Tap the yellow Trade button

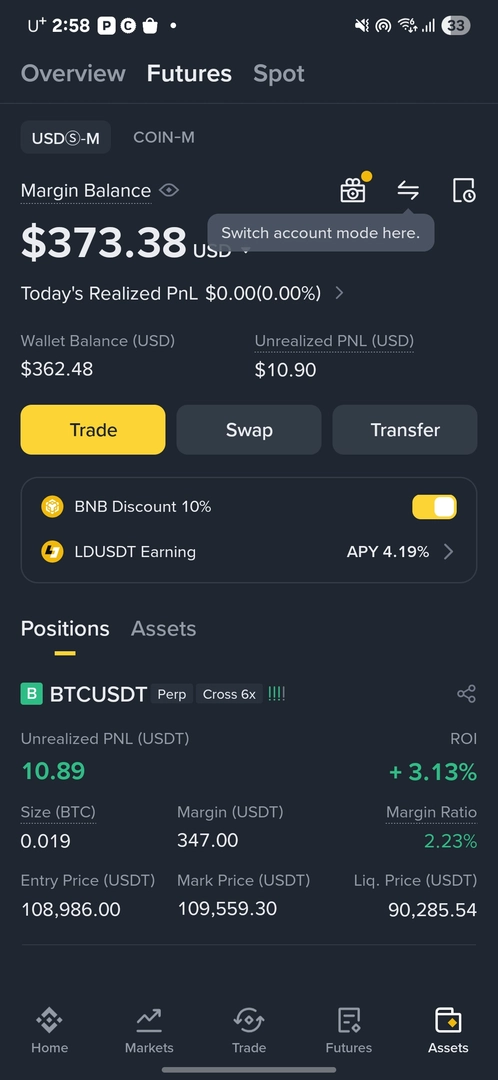(93, 430)
